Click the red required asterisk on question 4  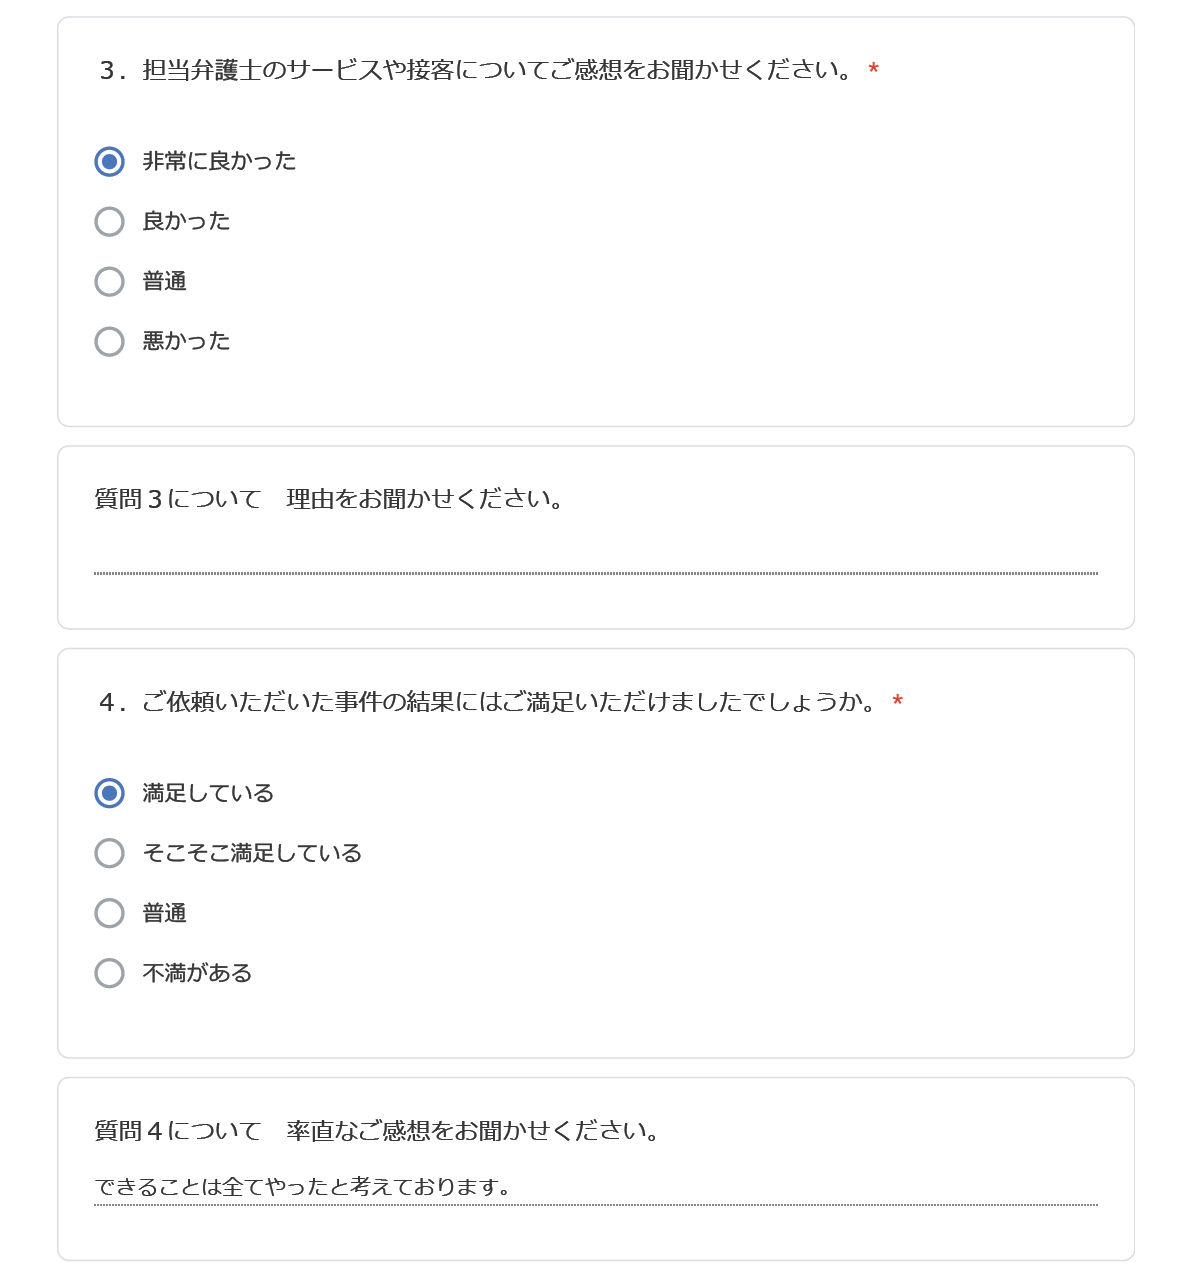[x=897, y=702]
